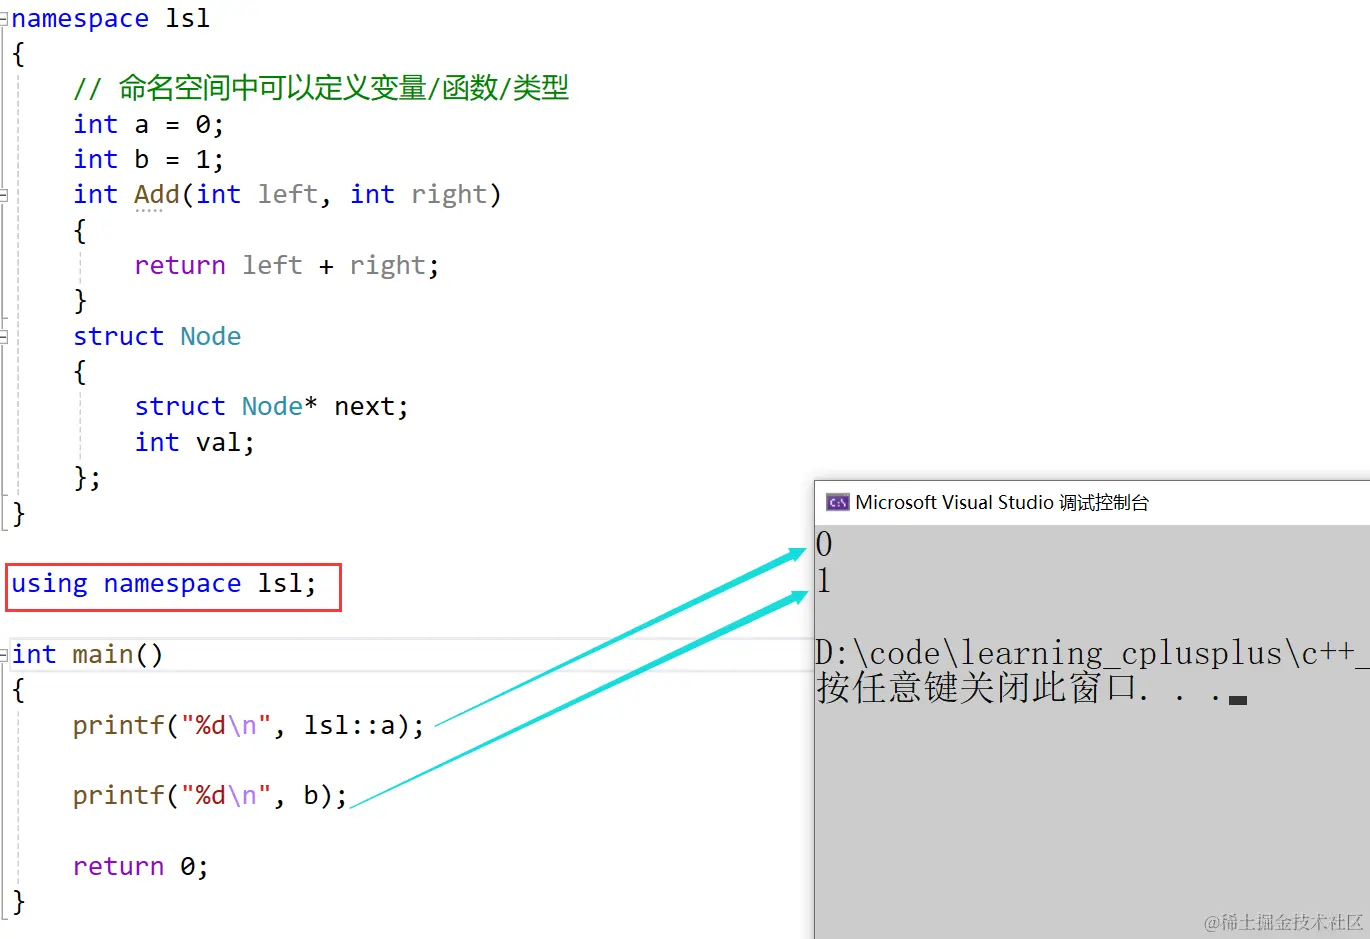Click the console window's title bar icon

[837, 502]
